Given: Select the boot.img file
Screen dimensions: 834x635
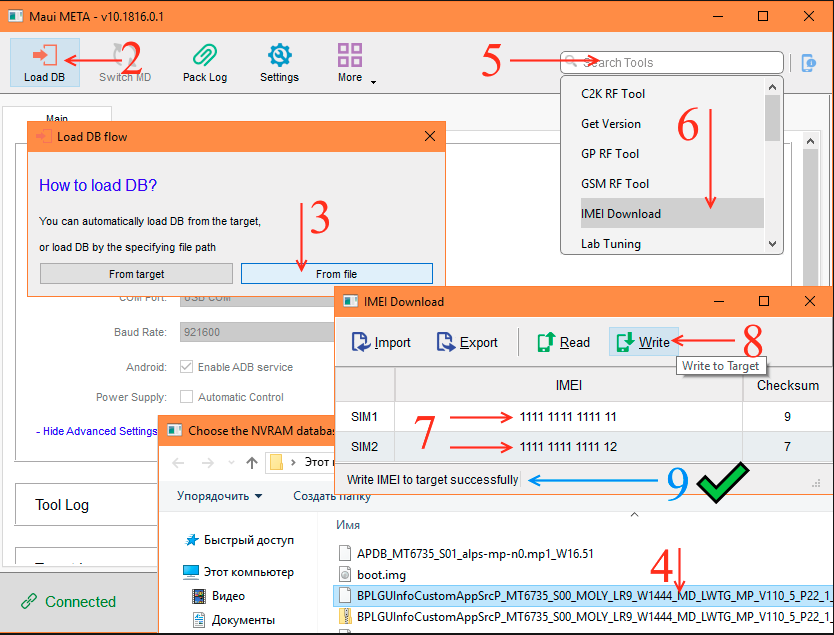Looking at the screenshot, I should pyautogui.click(x=381, y=575).
